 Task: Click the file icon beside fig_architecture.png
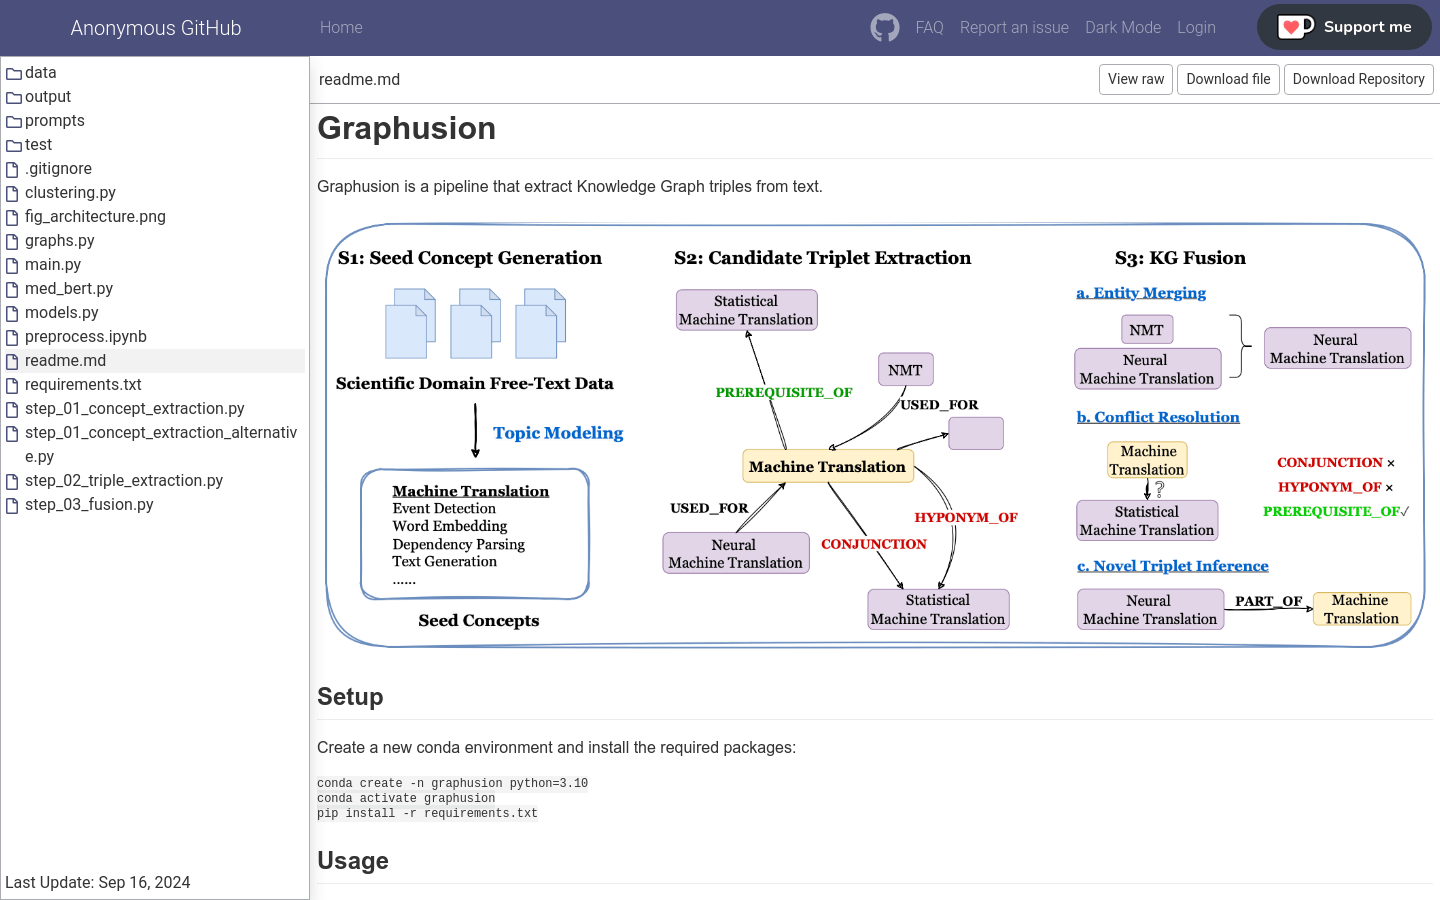point(13,217)
